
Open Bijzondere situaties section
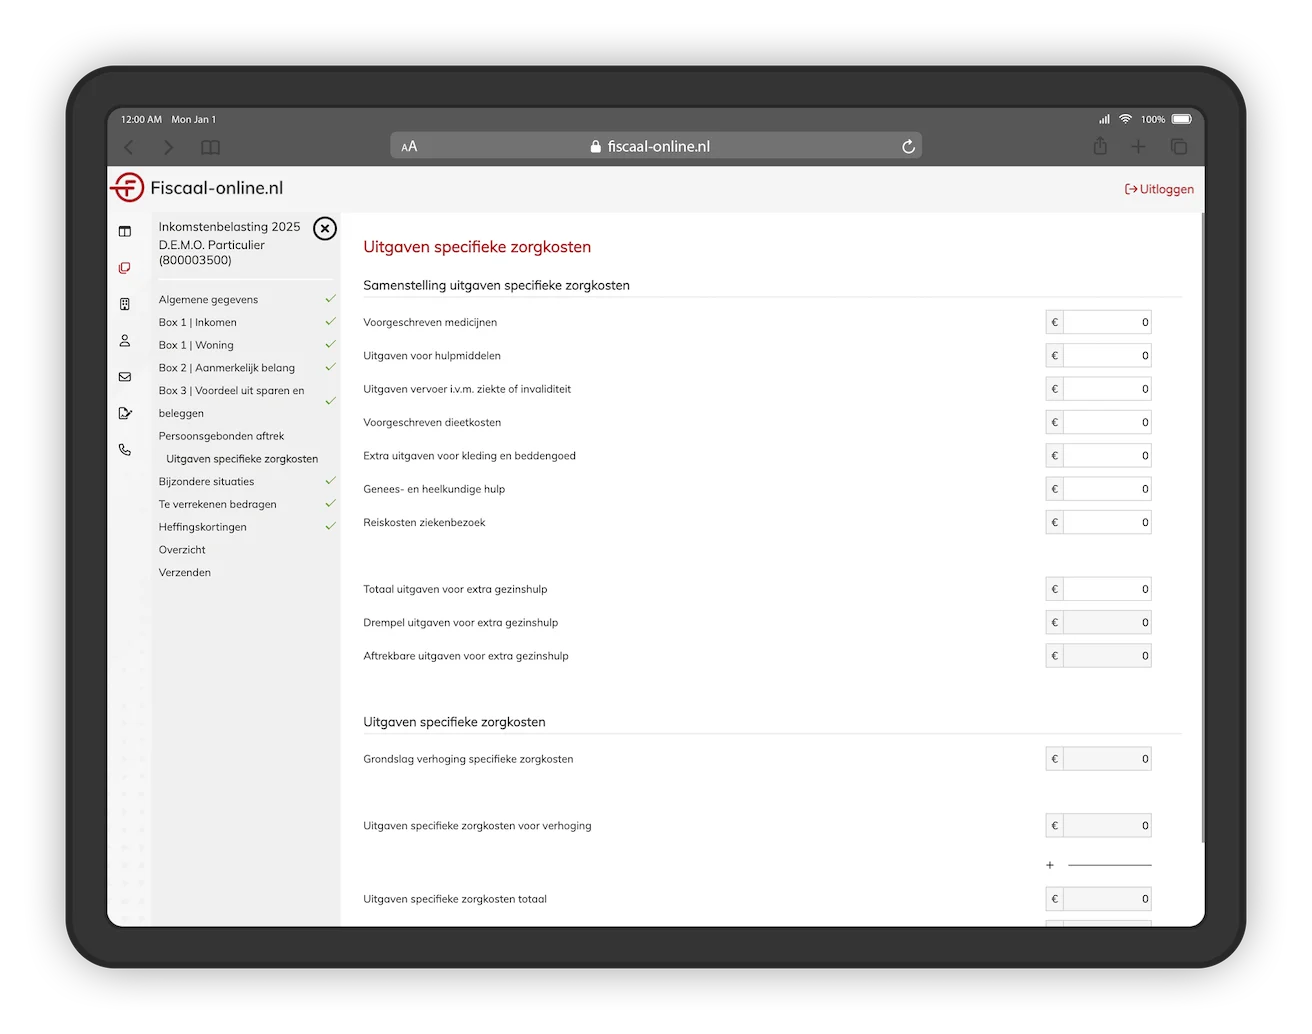[206, 482]
